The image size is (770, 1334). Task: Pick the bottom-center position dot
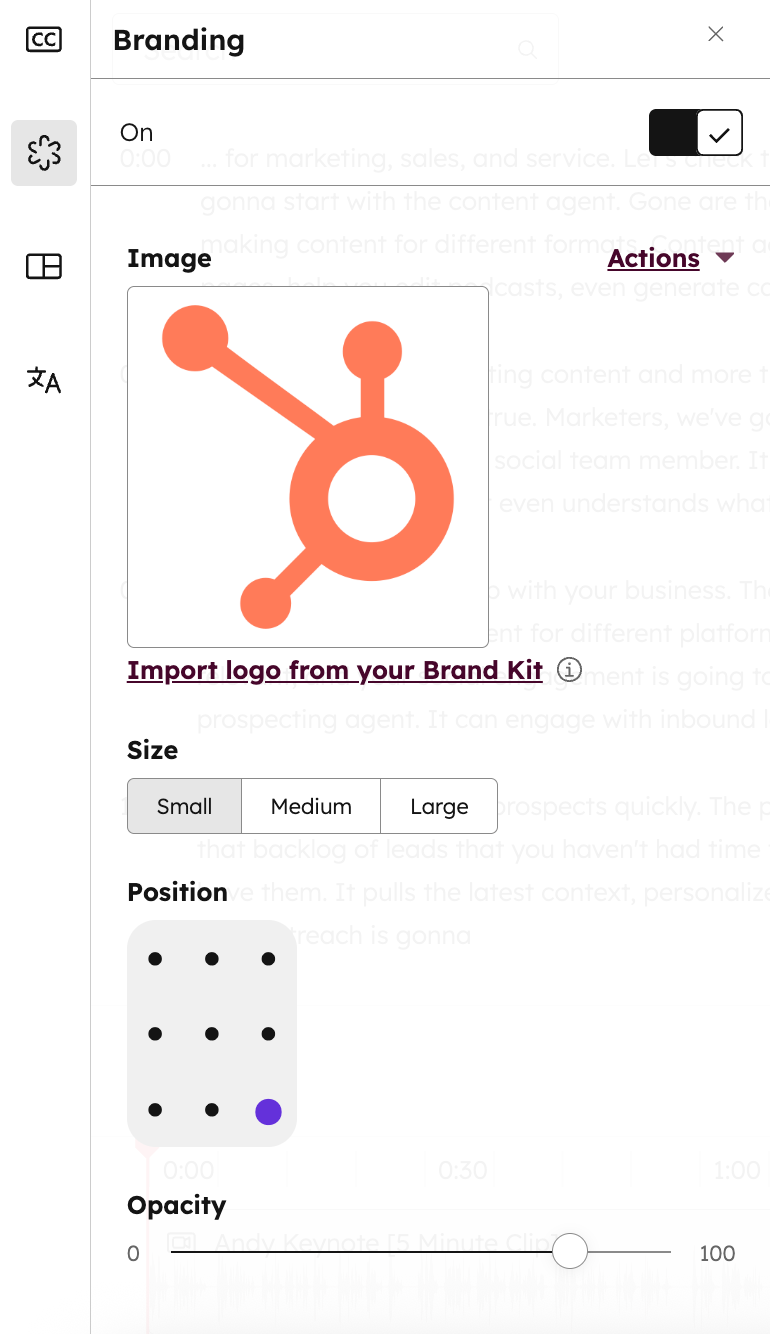click(212, 1110)
